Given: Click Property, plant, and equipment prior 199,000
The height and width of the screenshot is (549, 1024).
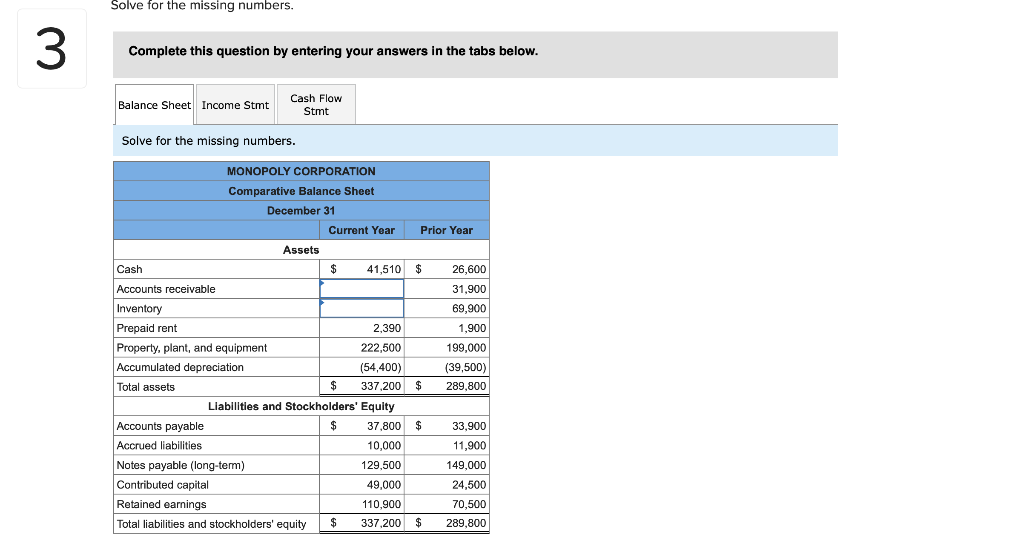Looking at the screenshot, I should (466, 347).
